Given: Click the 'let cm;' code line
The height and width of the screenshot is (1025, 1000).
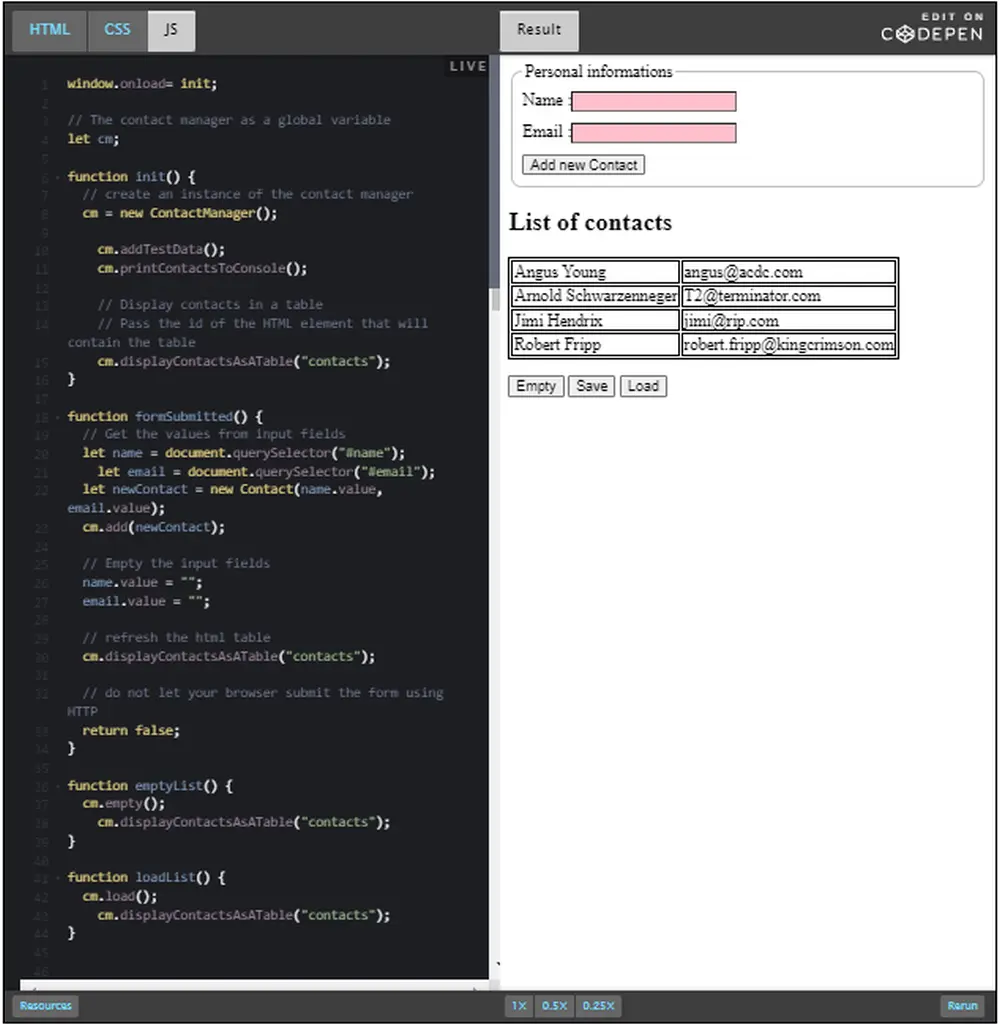Looking at the screenshot, I should [93, 139].
